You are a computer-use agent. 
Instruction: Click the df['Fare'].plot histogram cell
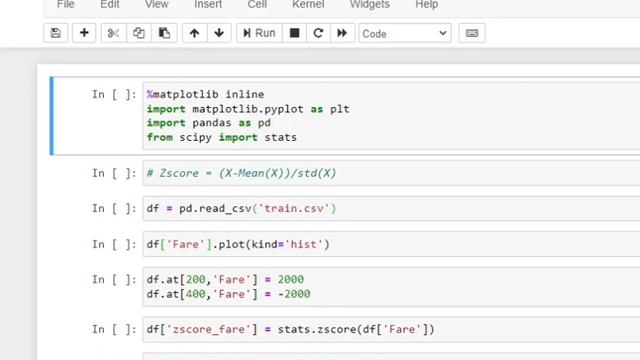tap(391, 244)
